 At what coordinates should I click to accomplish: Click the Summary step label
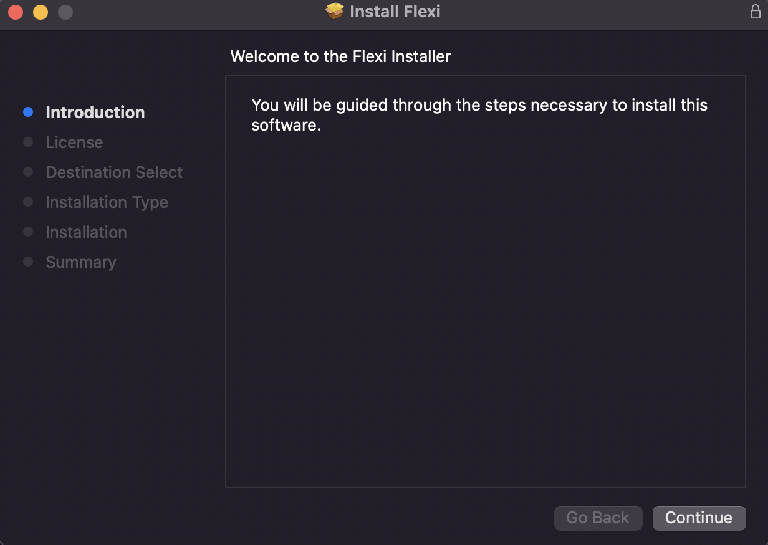pyautogui.click(x=81, y=262)
